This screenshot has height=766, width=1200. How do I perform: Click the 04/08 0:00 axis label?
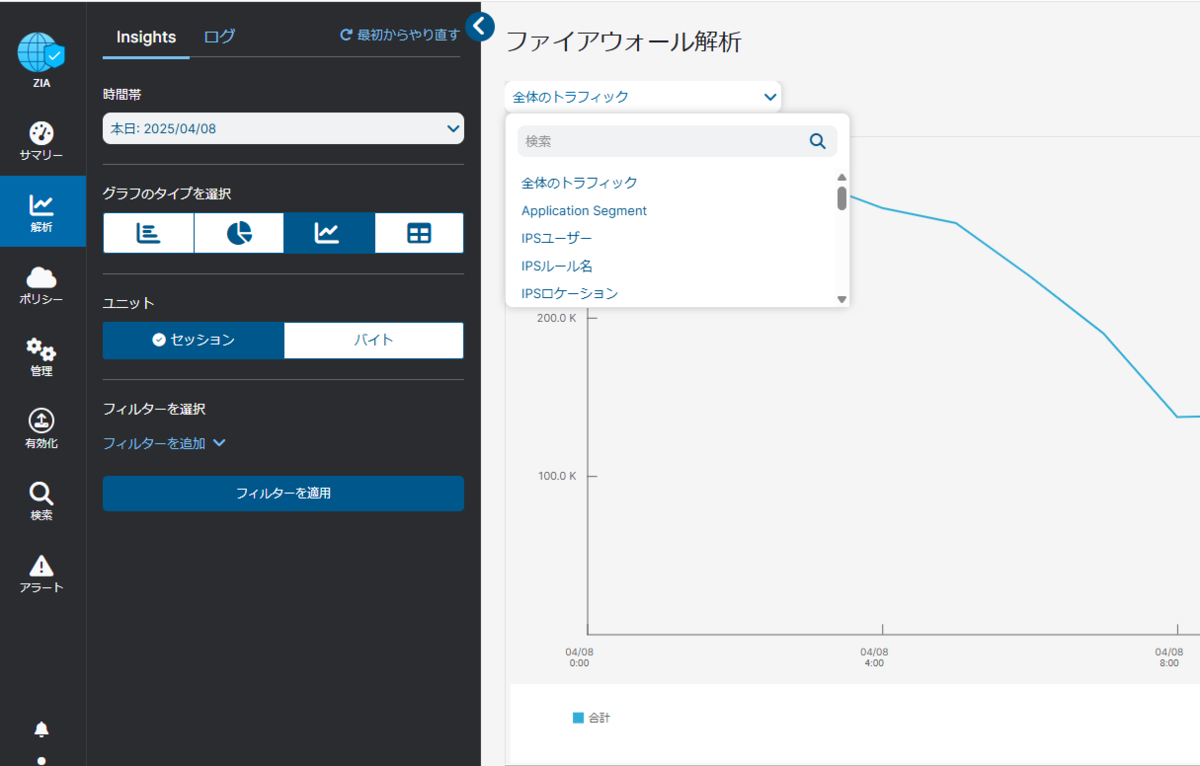coord(579,657)
